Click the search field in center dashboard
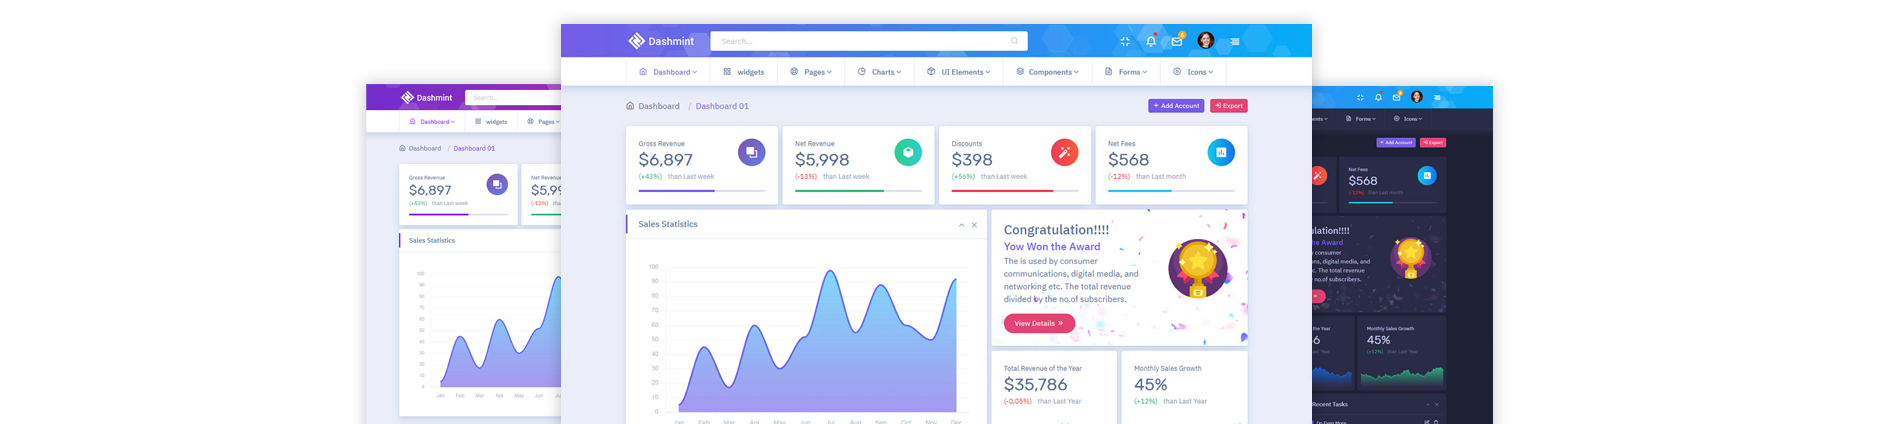Image resolution: width=1901 pixels, height=424 pixels. [860, 41]
